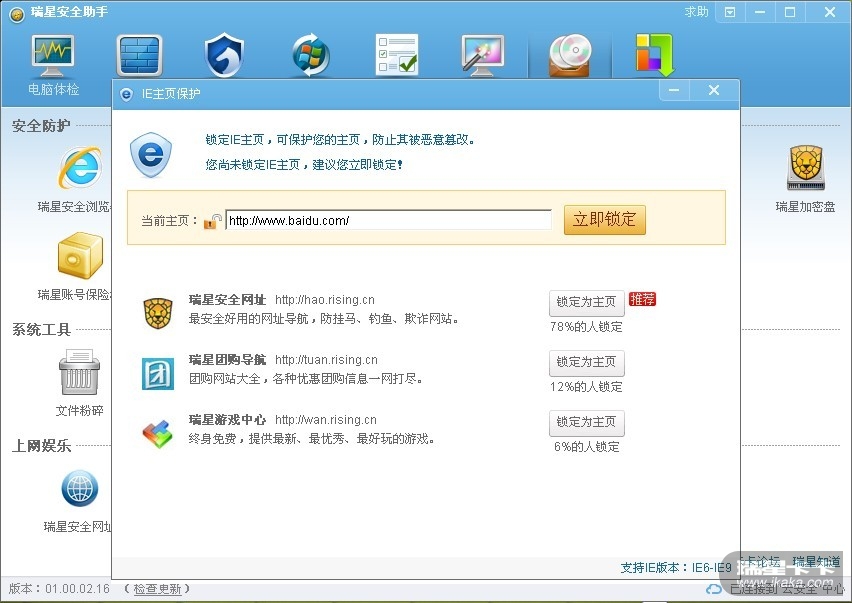The width and height of the screenshot is (852, 603).
Task: Click the IE icon in dialog title
Action: [126, 95]
